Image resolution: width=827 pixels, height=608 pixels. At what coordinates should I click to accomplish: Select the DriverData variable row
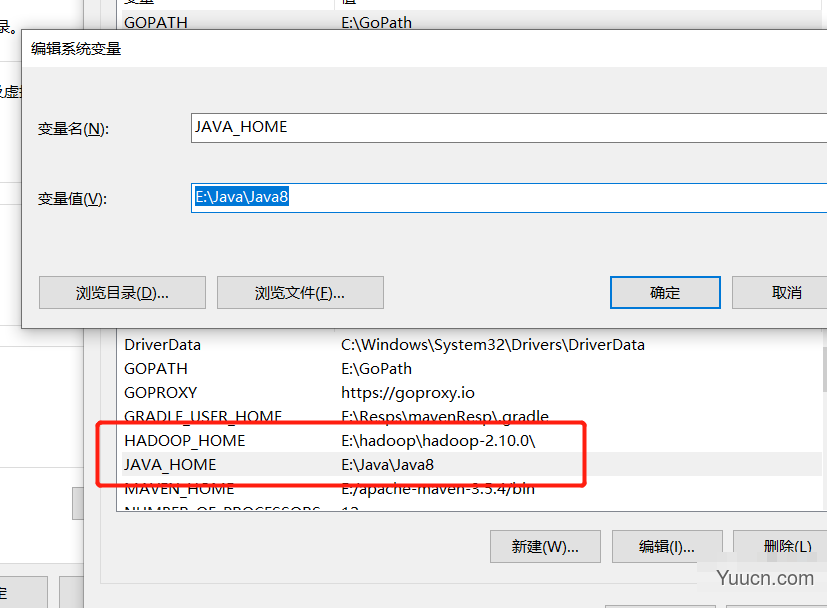click(x=472, y=345)
